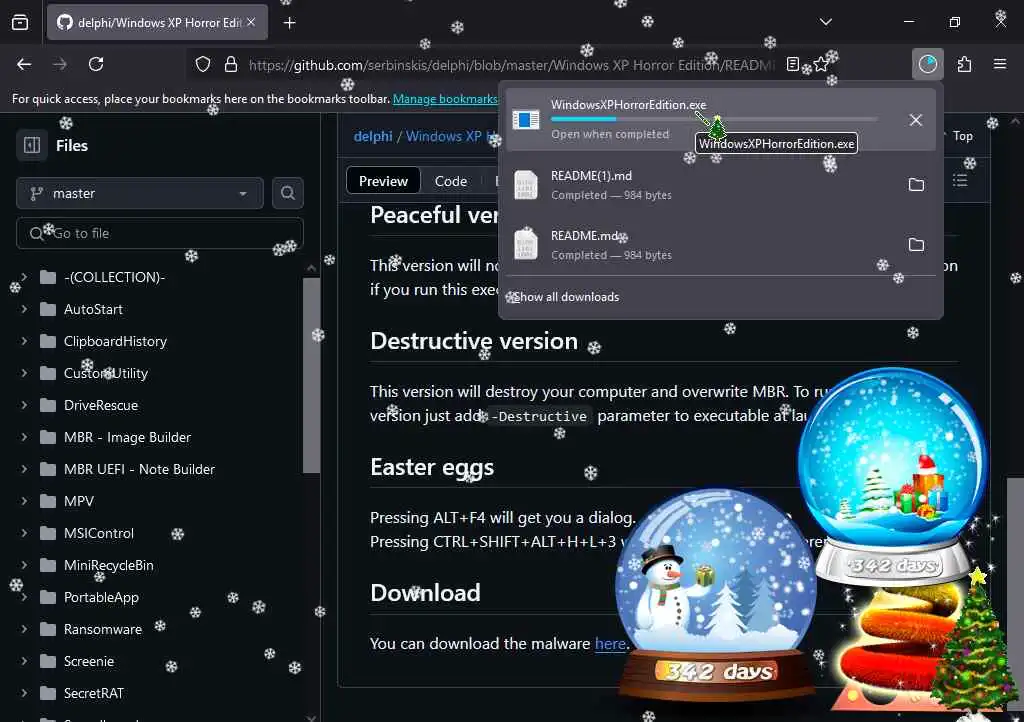1024x722 pixels.
Task: Show README(1).md in folder
Action: [x=916, y=185]
